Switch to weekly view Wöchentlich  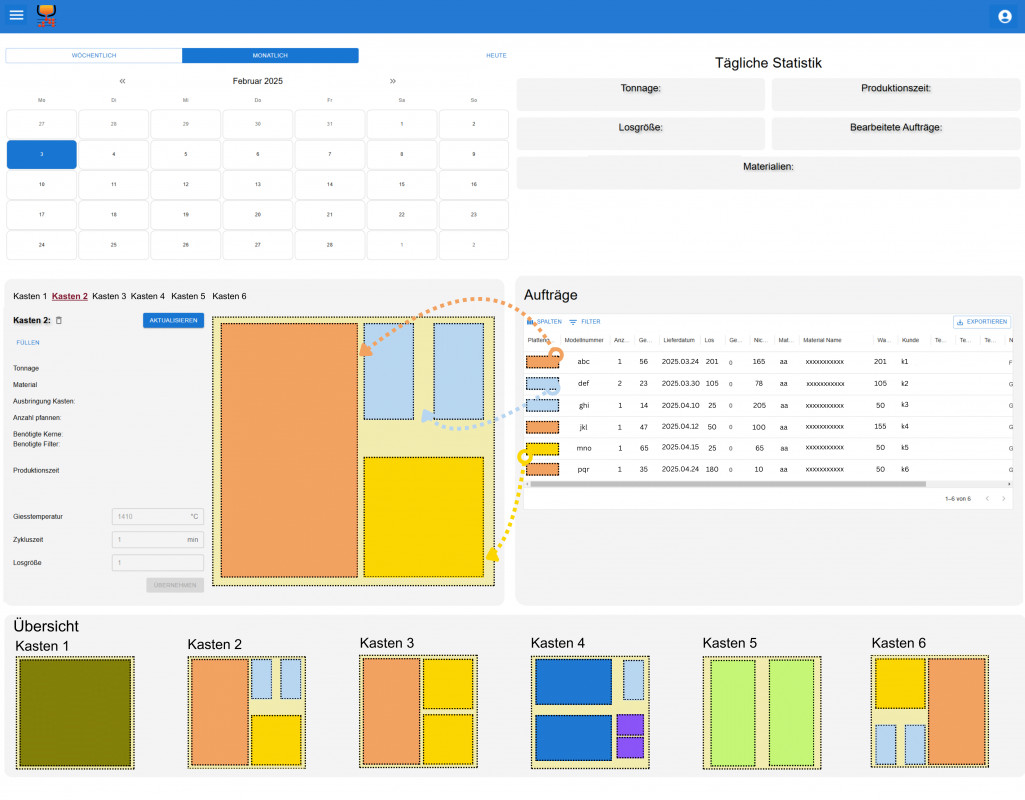point(94,56)
